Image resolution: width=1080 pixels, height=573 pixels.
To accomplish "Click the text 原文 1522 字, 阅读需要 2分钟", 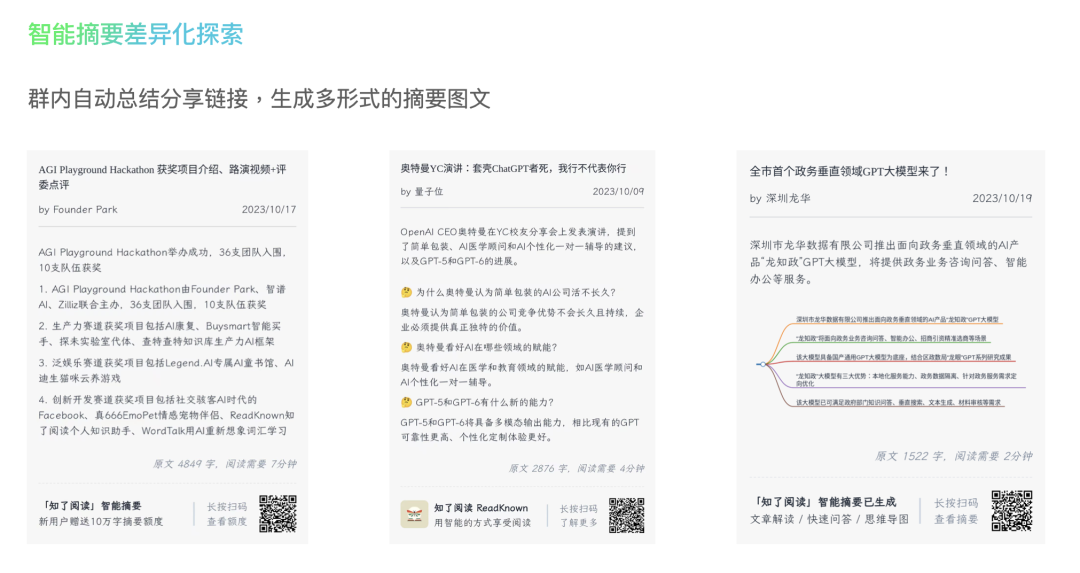I will click(x=953, y=456).
